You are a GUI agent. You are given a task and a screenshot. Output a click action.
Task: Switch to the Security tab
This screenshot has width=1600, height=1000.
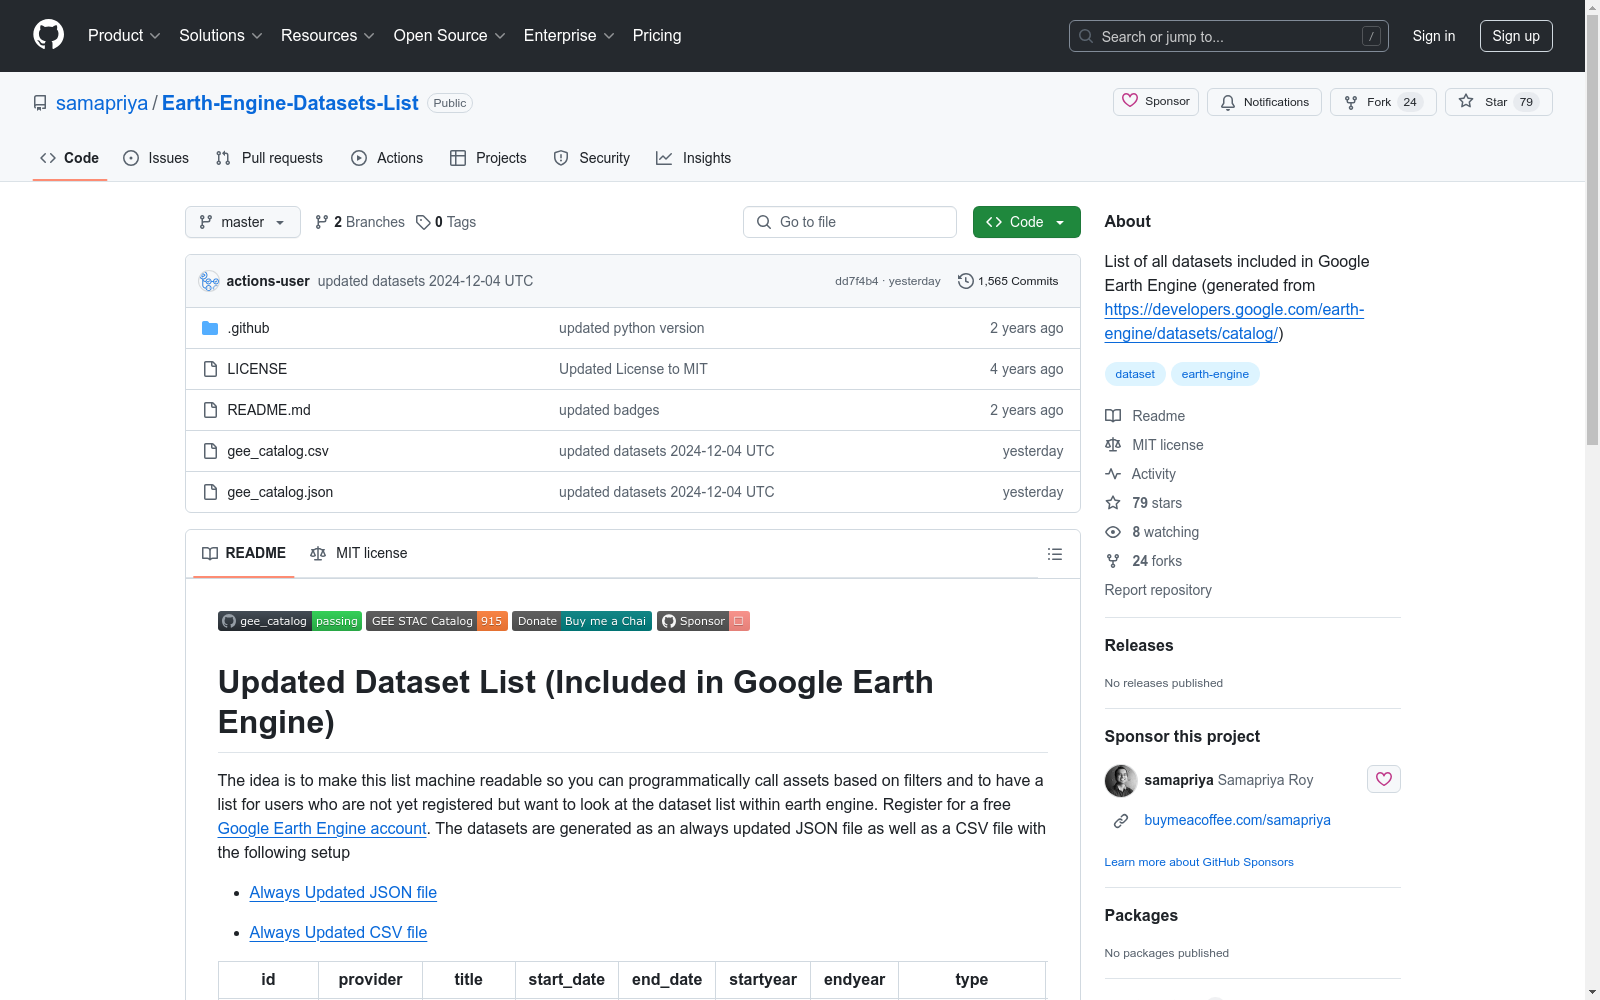point(592,158)
